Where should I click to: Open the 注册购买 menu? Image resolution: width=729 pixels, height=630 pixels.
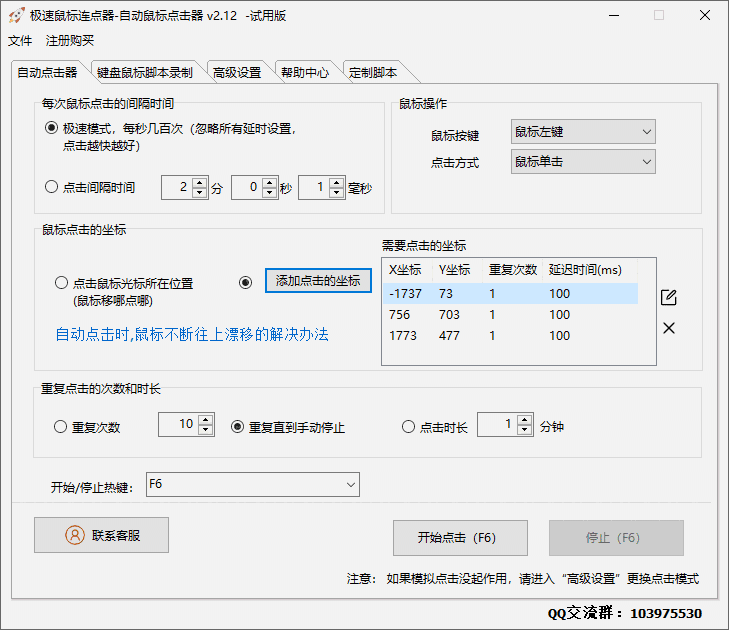click(x=70, y=41)
